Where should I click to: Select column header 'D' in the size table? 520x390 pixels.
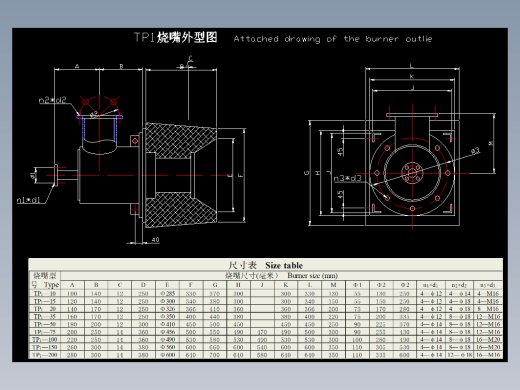tap(143, 285)
